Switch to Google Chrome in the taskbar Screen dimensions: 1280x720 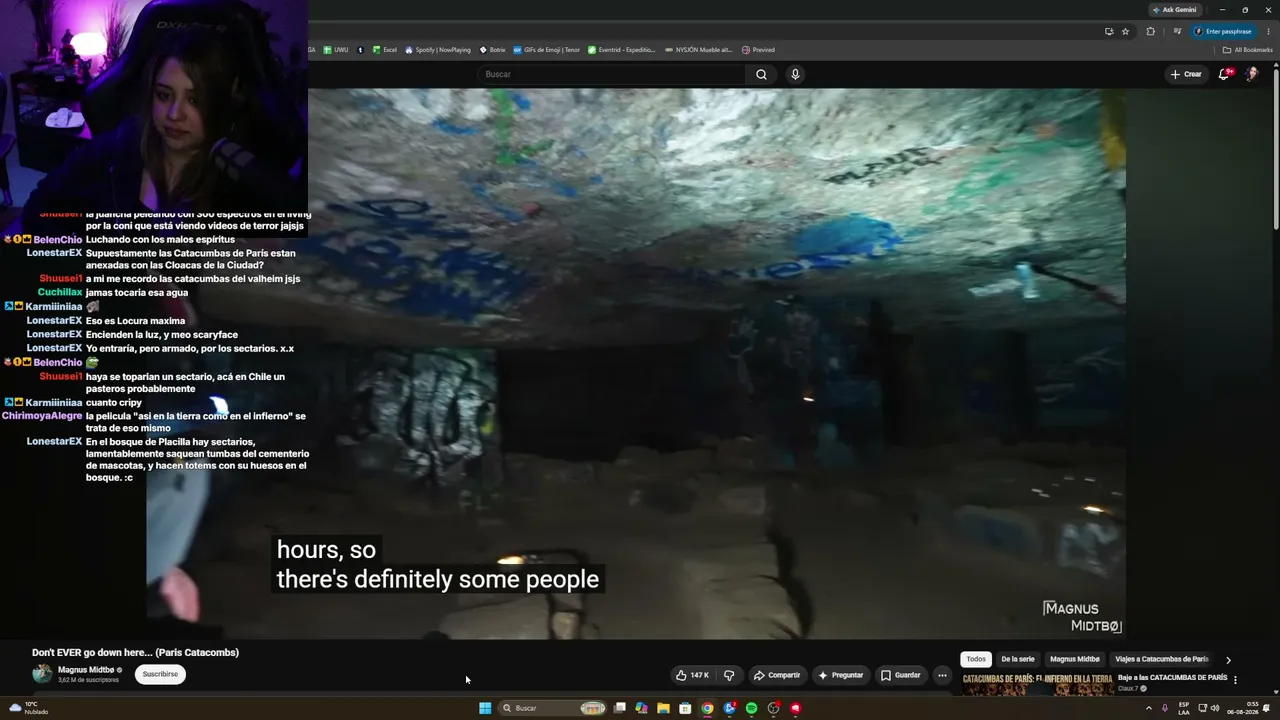coord(707,708)
